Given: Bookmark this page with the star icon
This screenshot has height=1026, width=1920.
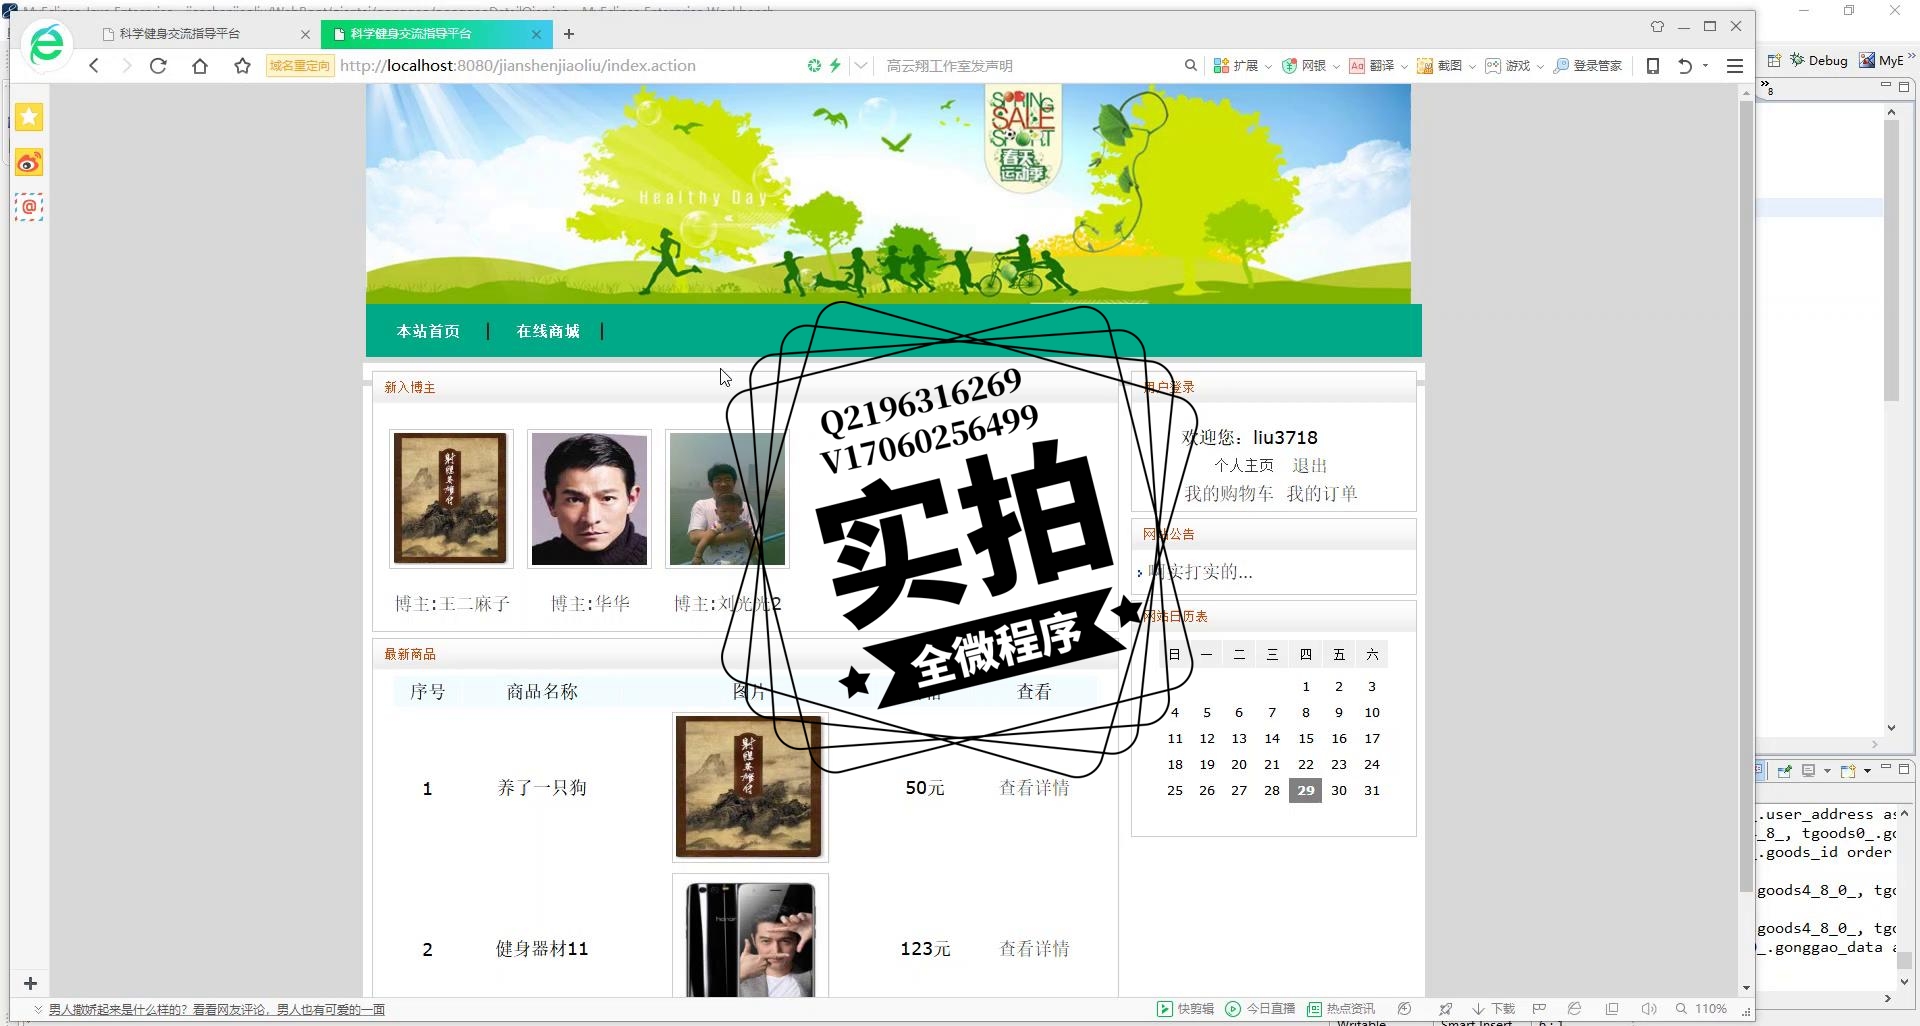Looking at the screenshot, I should (x=242, y=66).
